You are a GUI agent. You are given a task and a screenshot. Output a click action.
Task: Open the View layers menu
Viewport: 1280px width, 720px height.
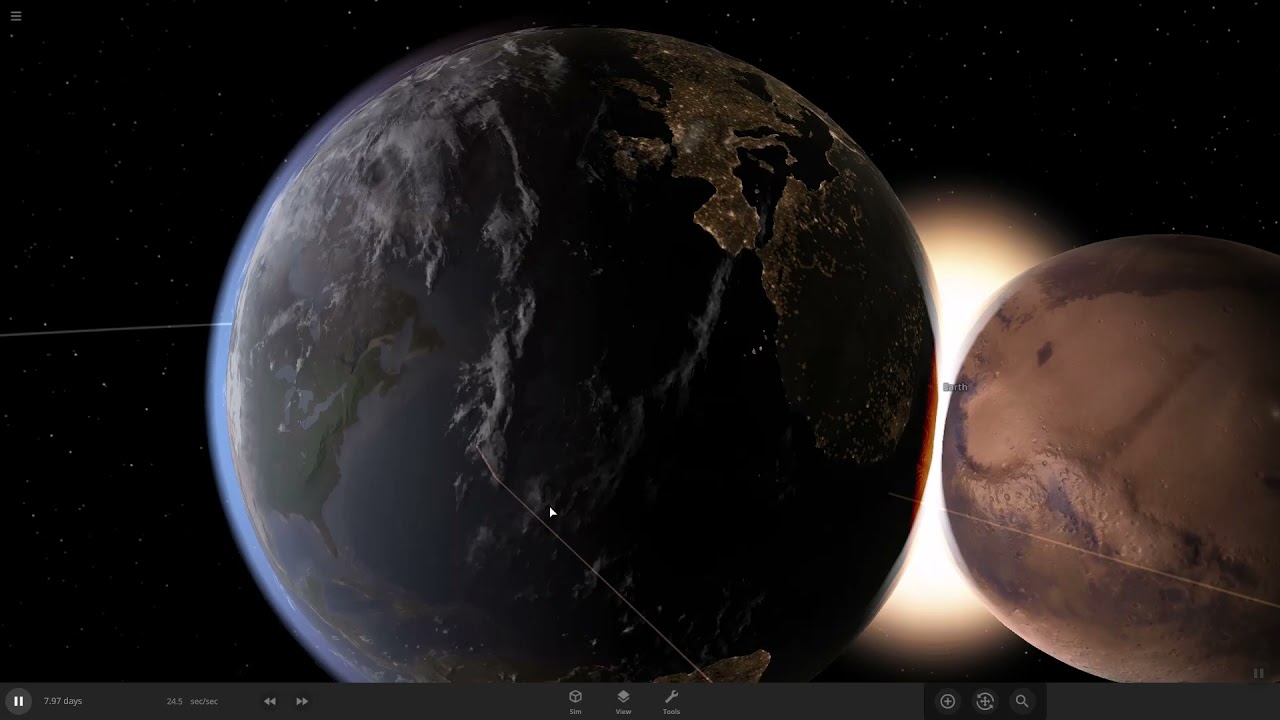tap(623, 701)
